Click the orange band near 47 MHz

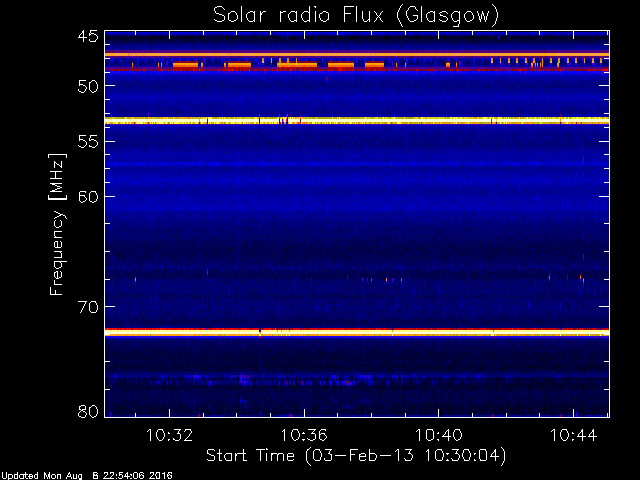(357, 54)
